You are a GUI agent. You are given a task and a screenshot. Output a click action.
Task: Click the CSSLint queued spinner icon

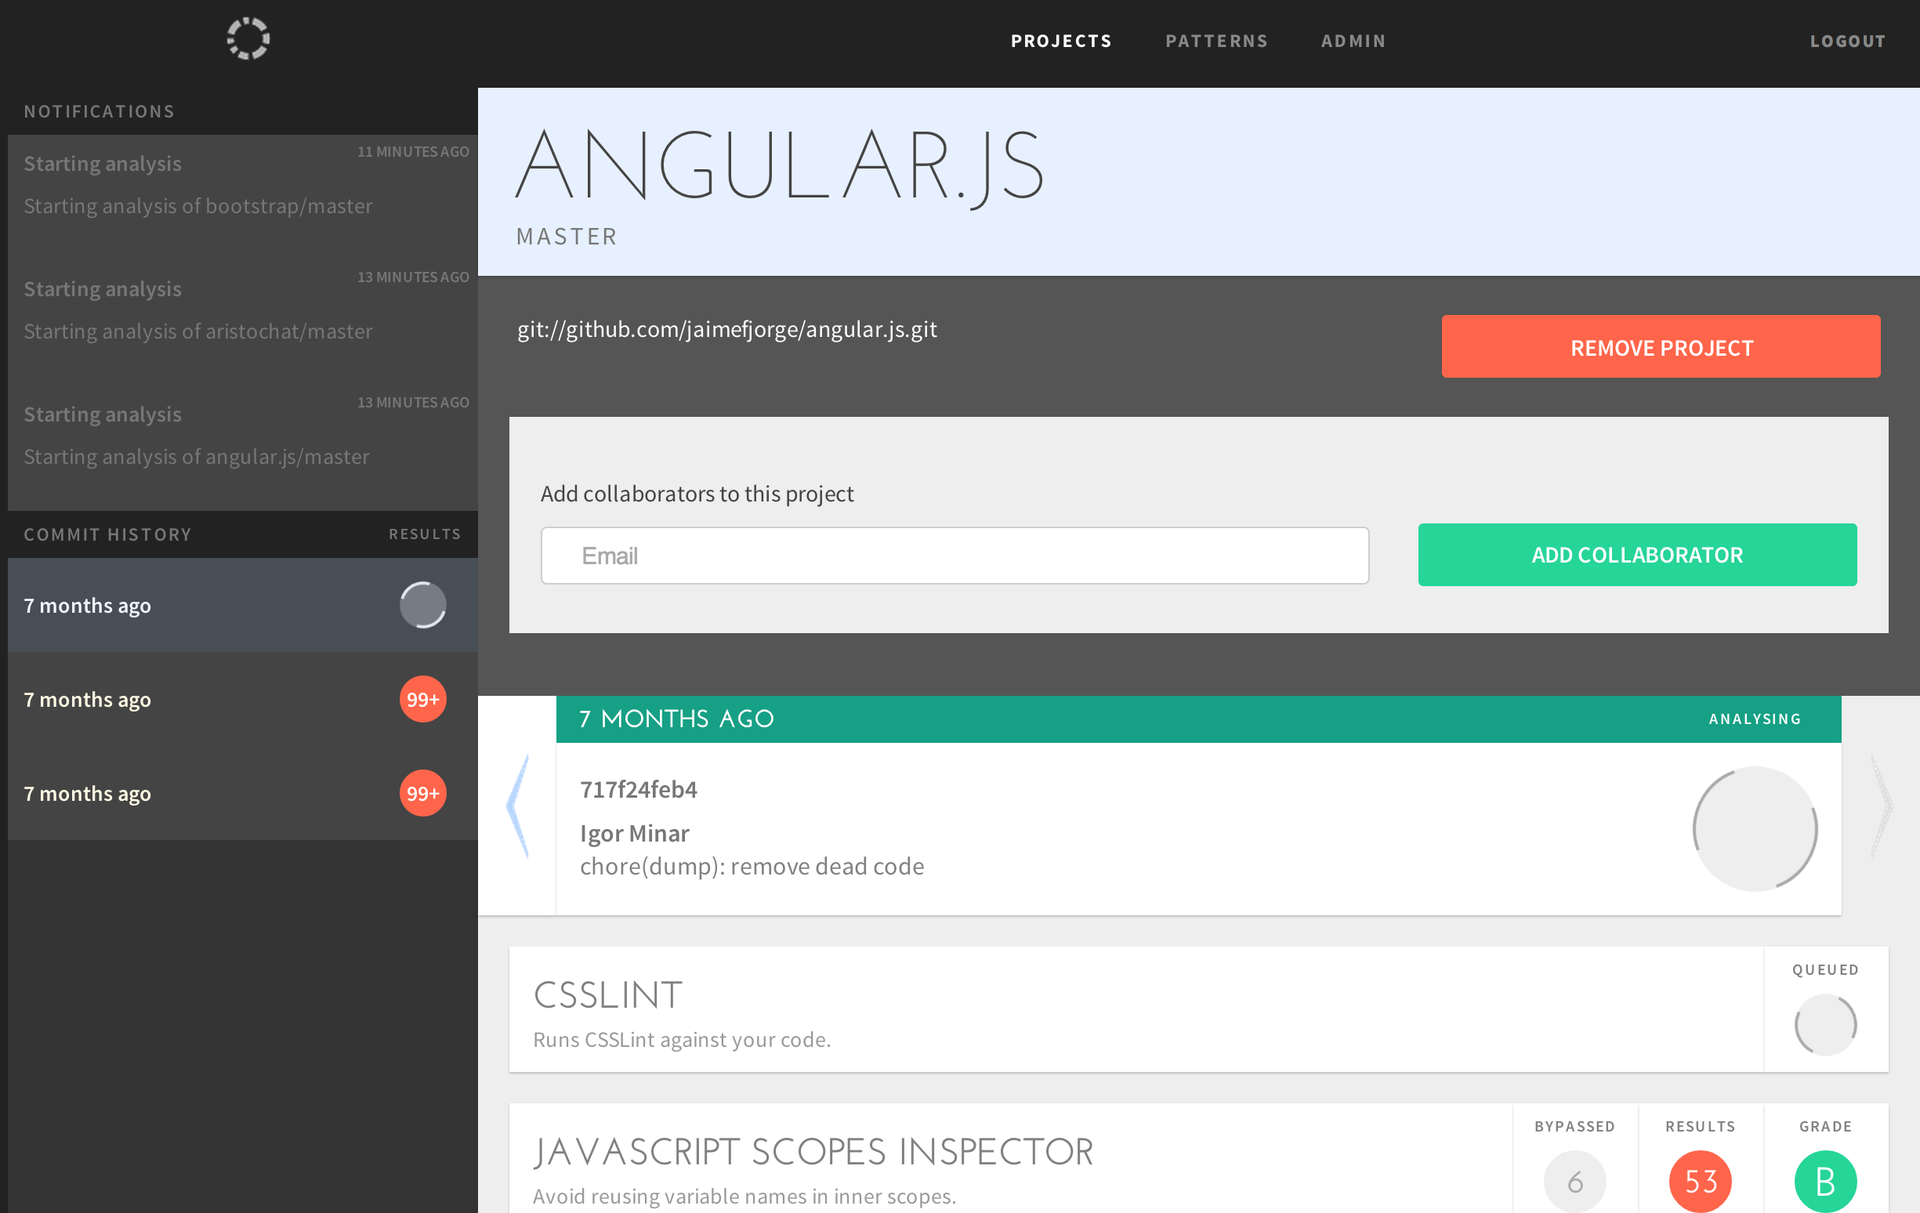1825,1024
